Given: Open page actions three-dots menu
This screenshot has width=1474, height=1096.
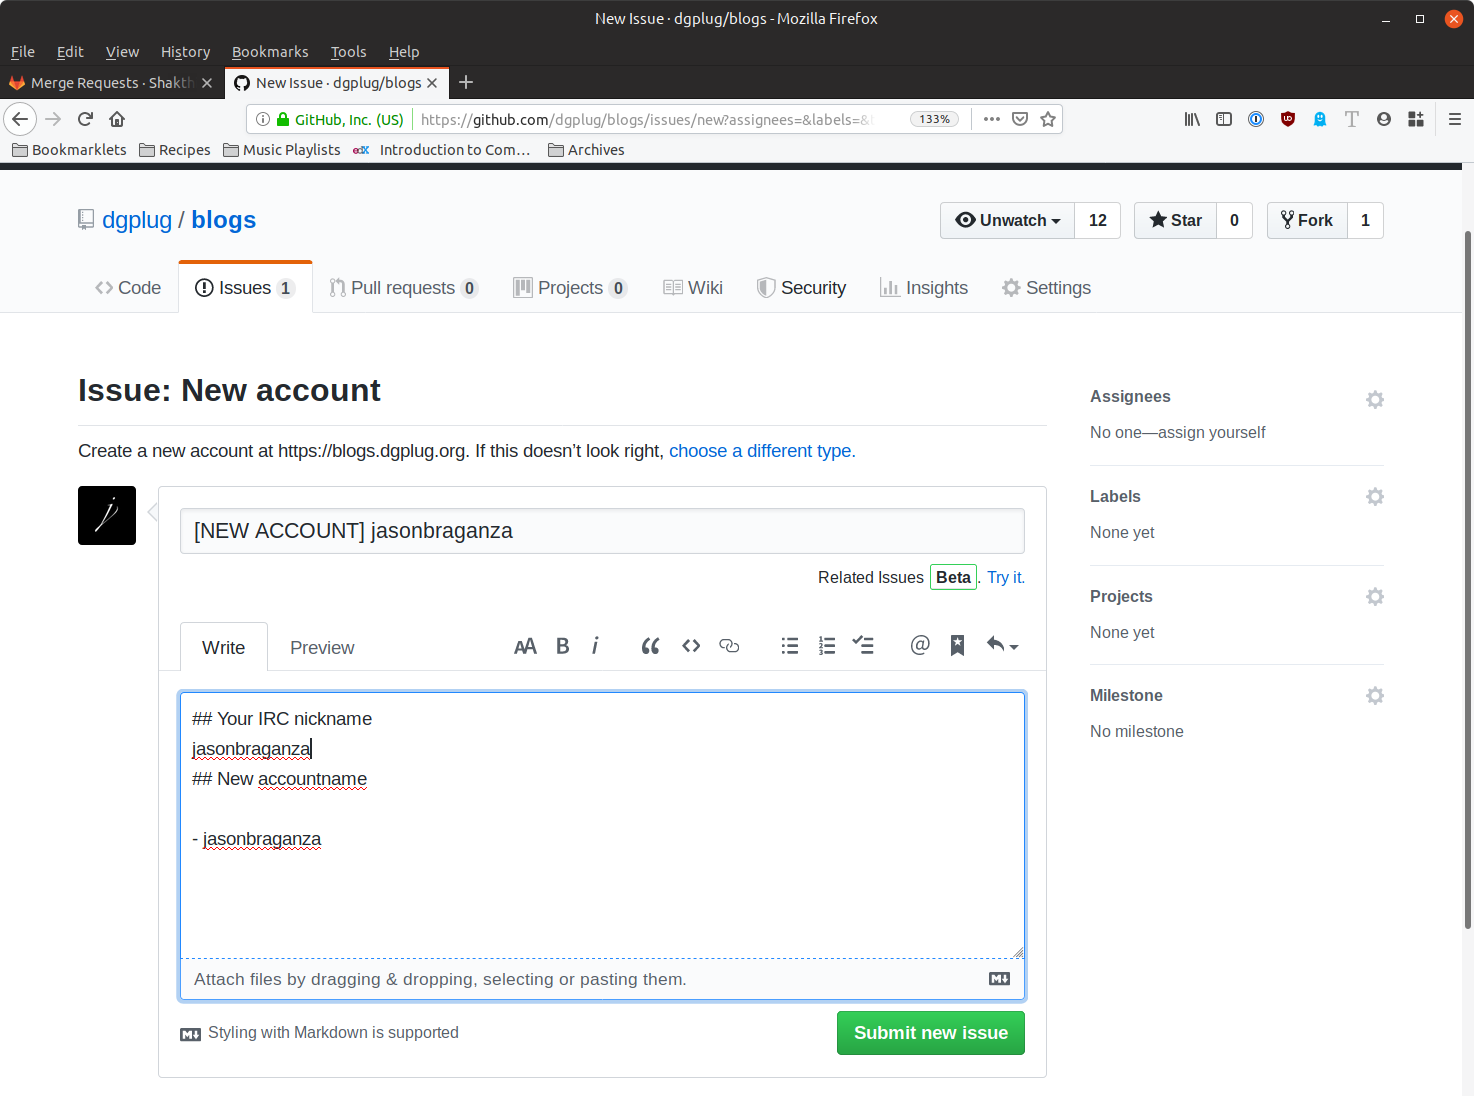Looking at the screenshot, I should [992, 119].
